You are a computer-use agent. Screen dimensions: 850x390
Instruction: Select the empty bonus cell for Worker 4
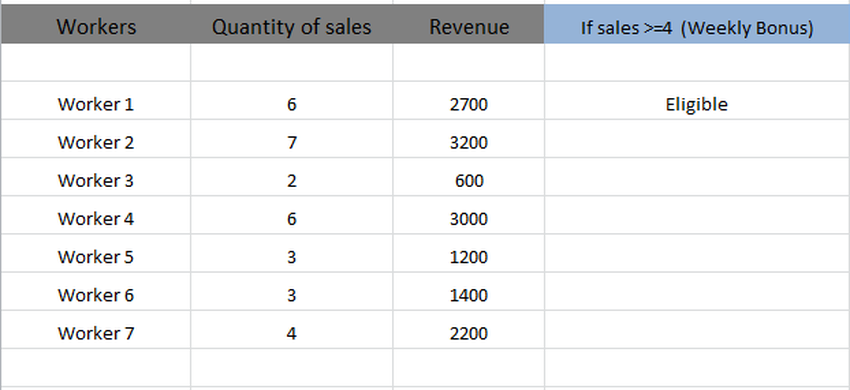[x=697, y=215]
